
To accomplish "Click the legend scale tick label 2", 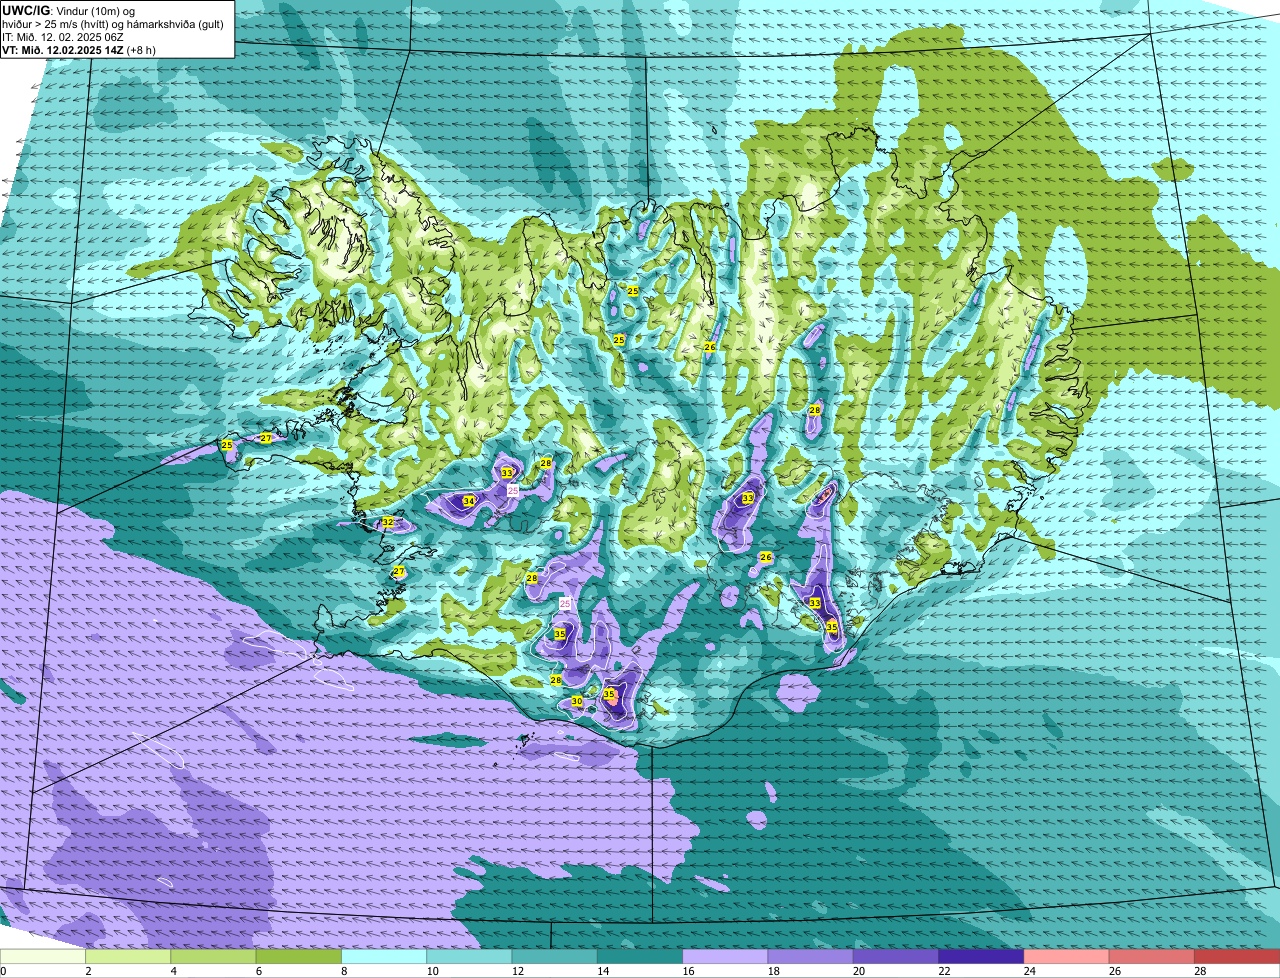I will (x=88, y=971).
